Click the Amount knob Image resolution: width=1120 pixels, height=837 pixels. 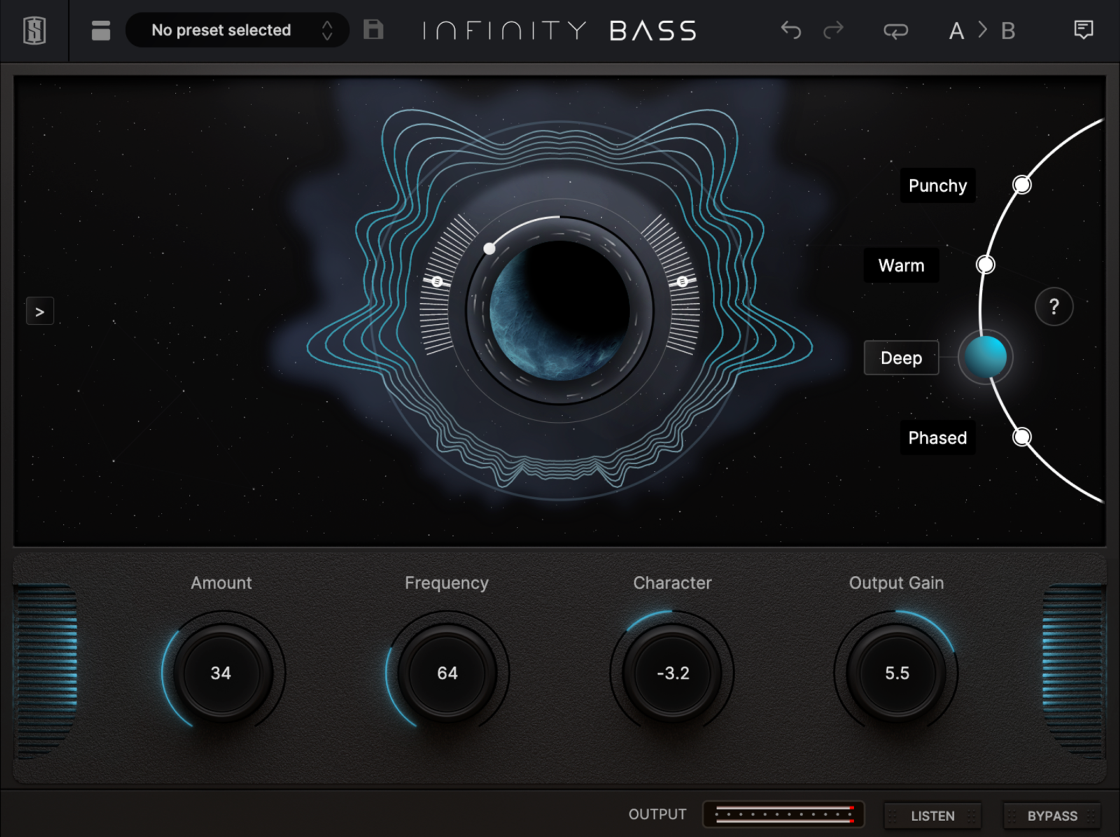pos(221,673)
